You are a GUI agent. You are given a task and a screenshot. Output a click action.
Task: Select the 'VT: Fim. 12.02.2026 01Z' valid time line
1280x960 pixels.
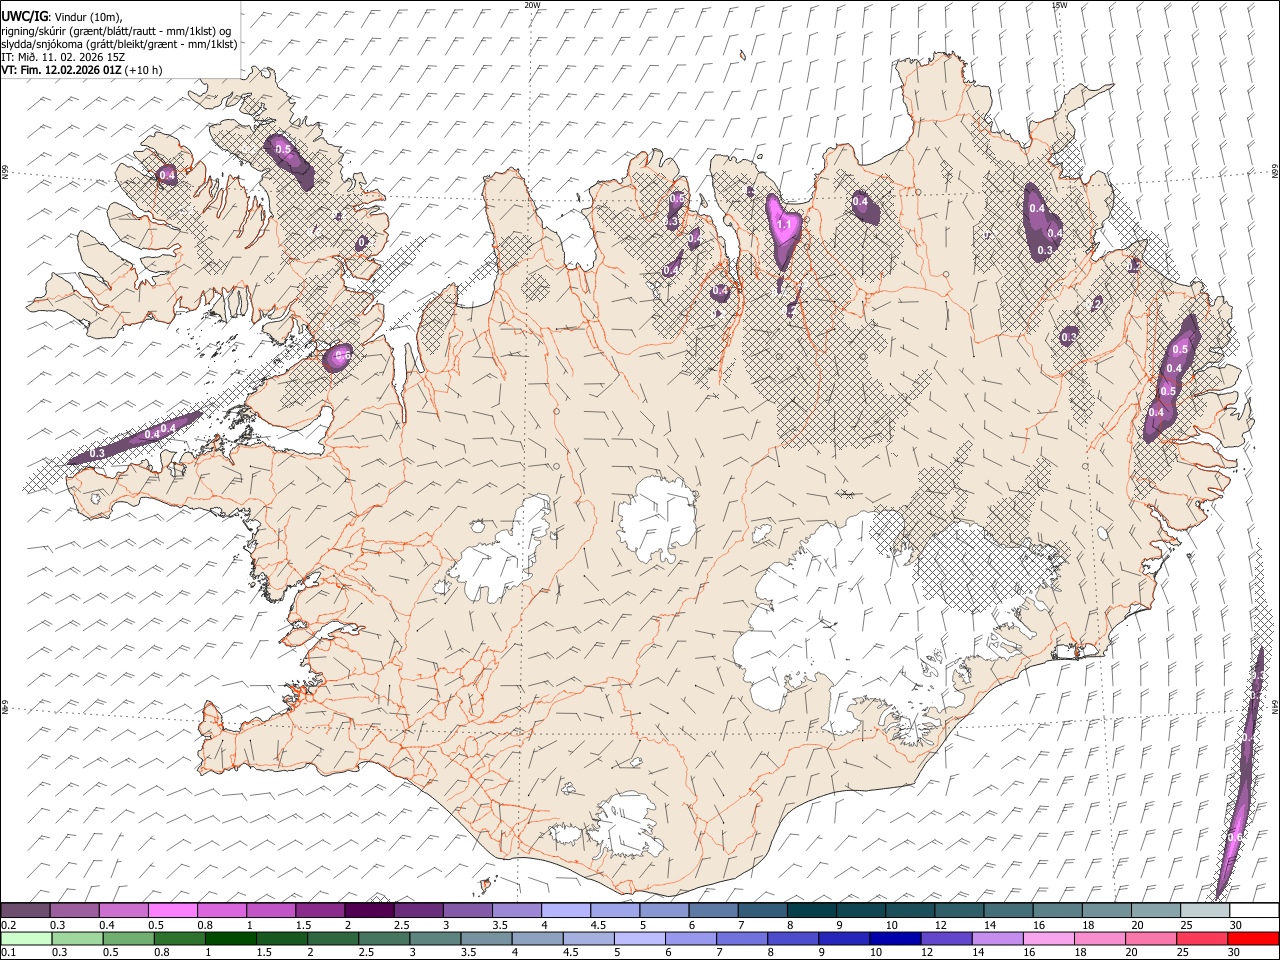pos(81,70)
